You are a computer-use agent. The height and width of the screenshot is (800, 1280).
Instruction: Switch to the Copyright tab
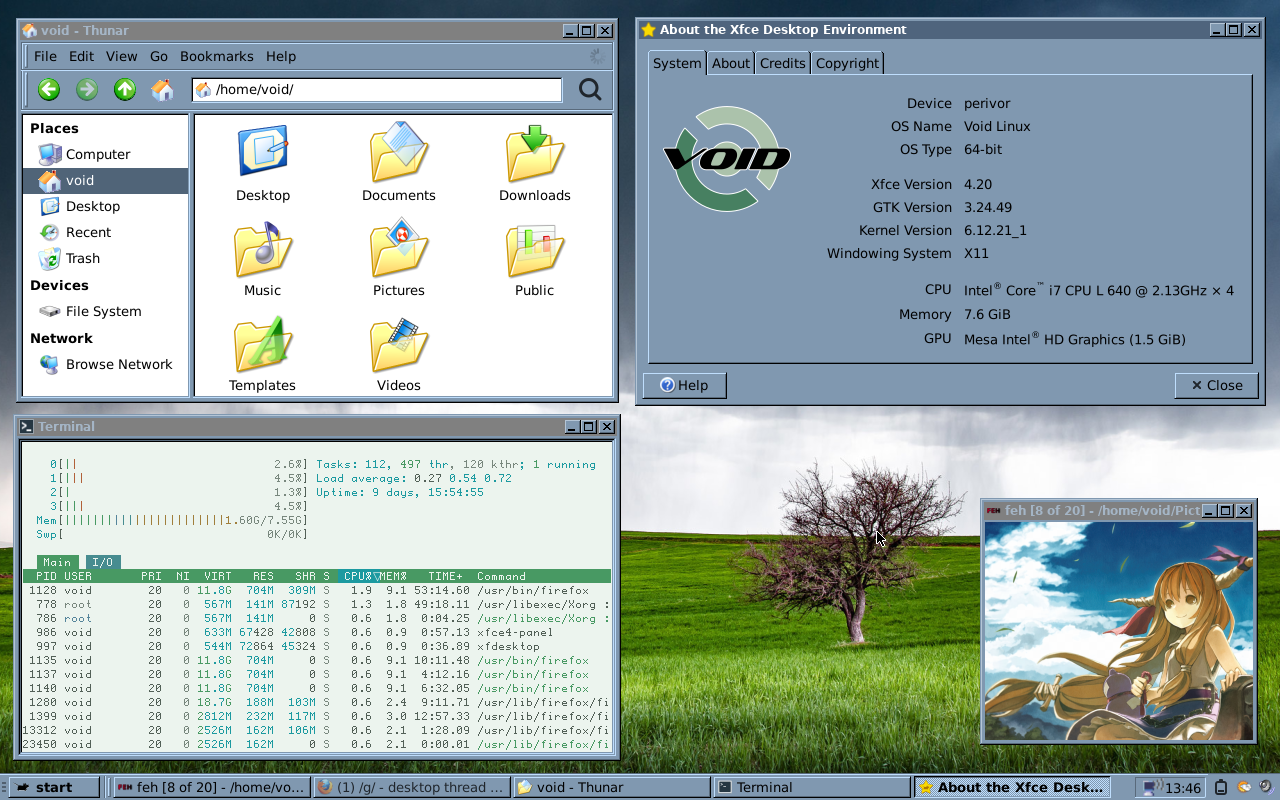(847, 63)
